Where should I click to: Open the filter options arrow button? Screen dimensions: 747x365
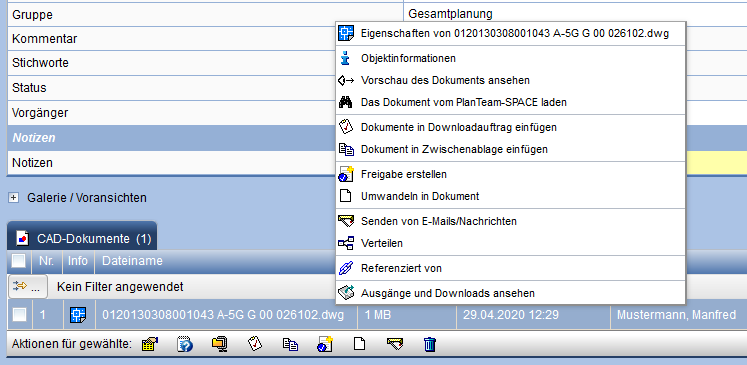(28, 287)
